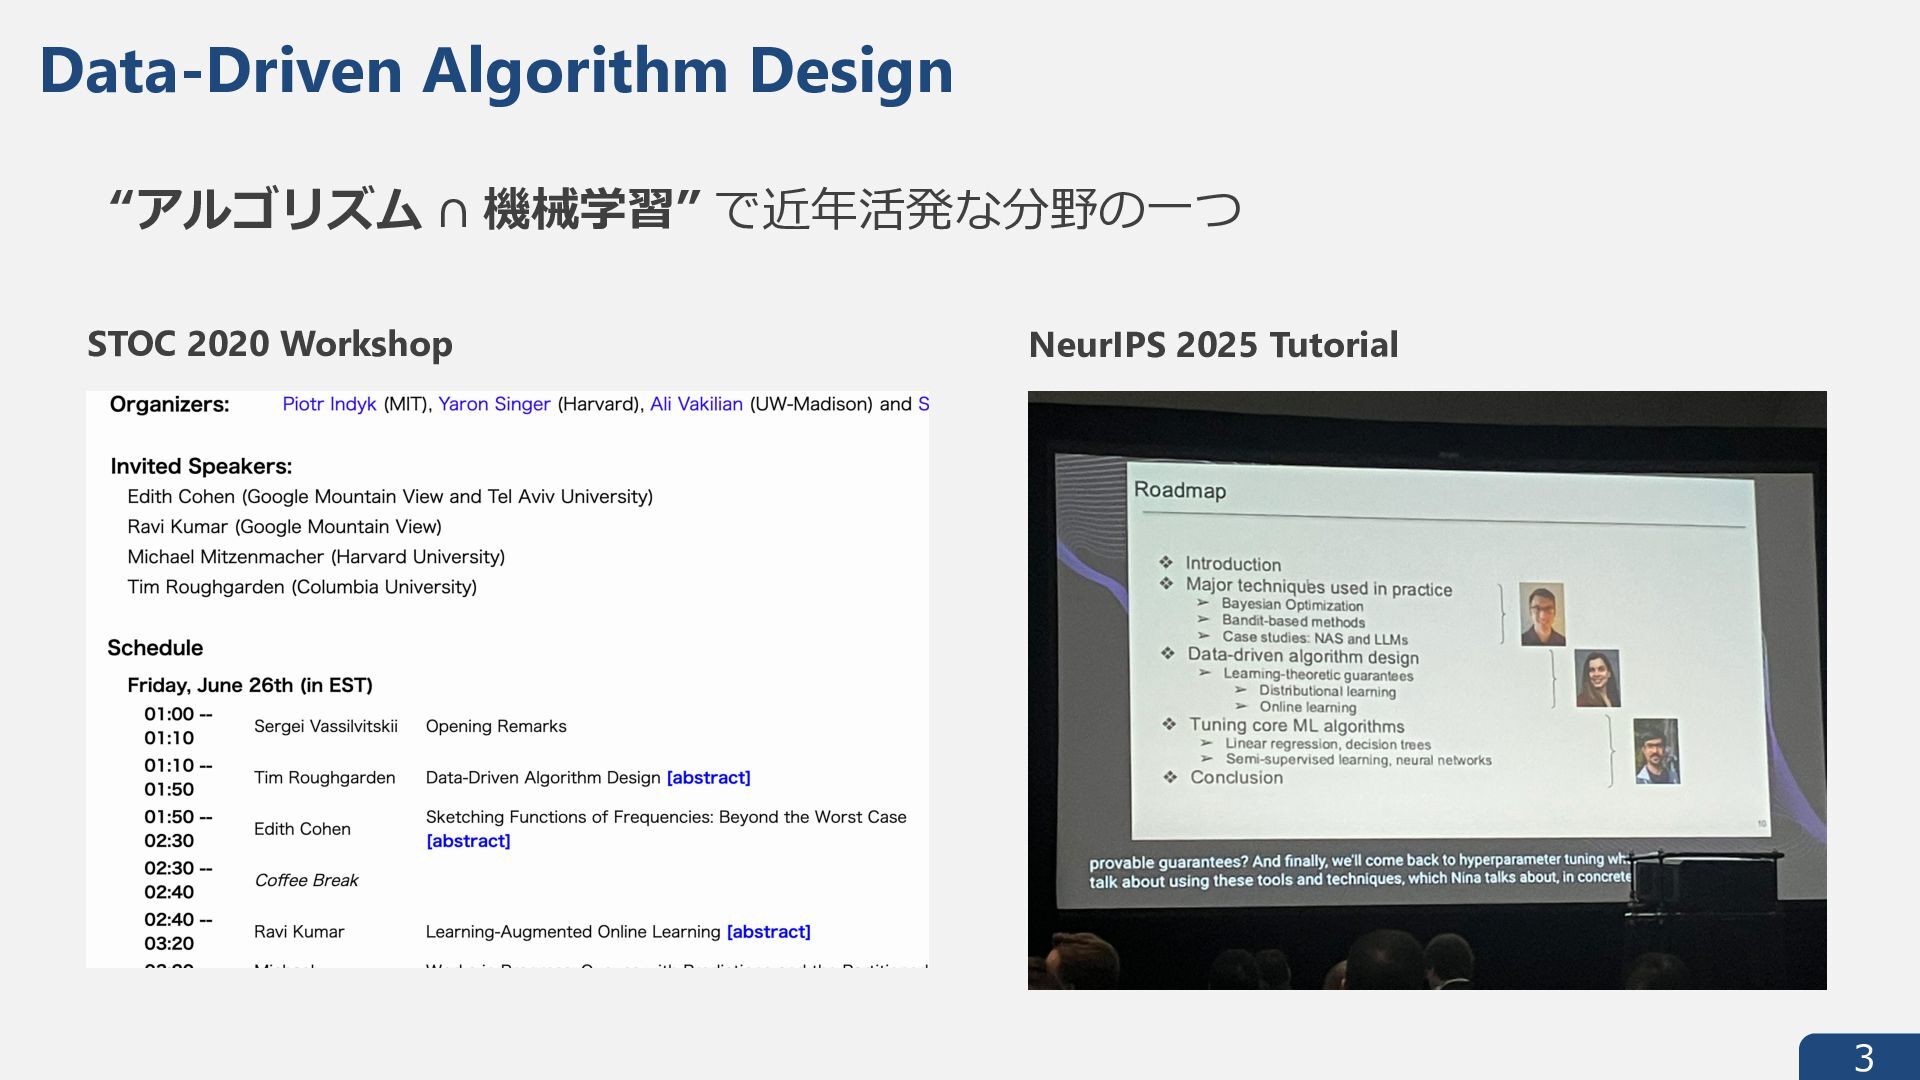Click the Piotr Indyk organizer link
Viewport: 1920px width, 1080px height.
[329, 404]
